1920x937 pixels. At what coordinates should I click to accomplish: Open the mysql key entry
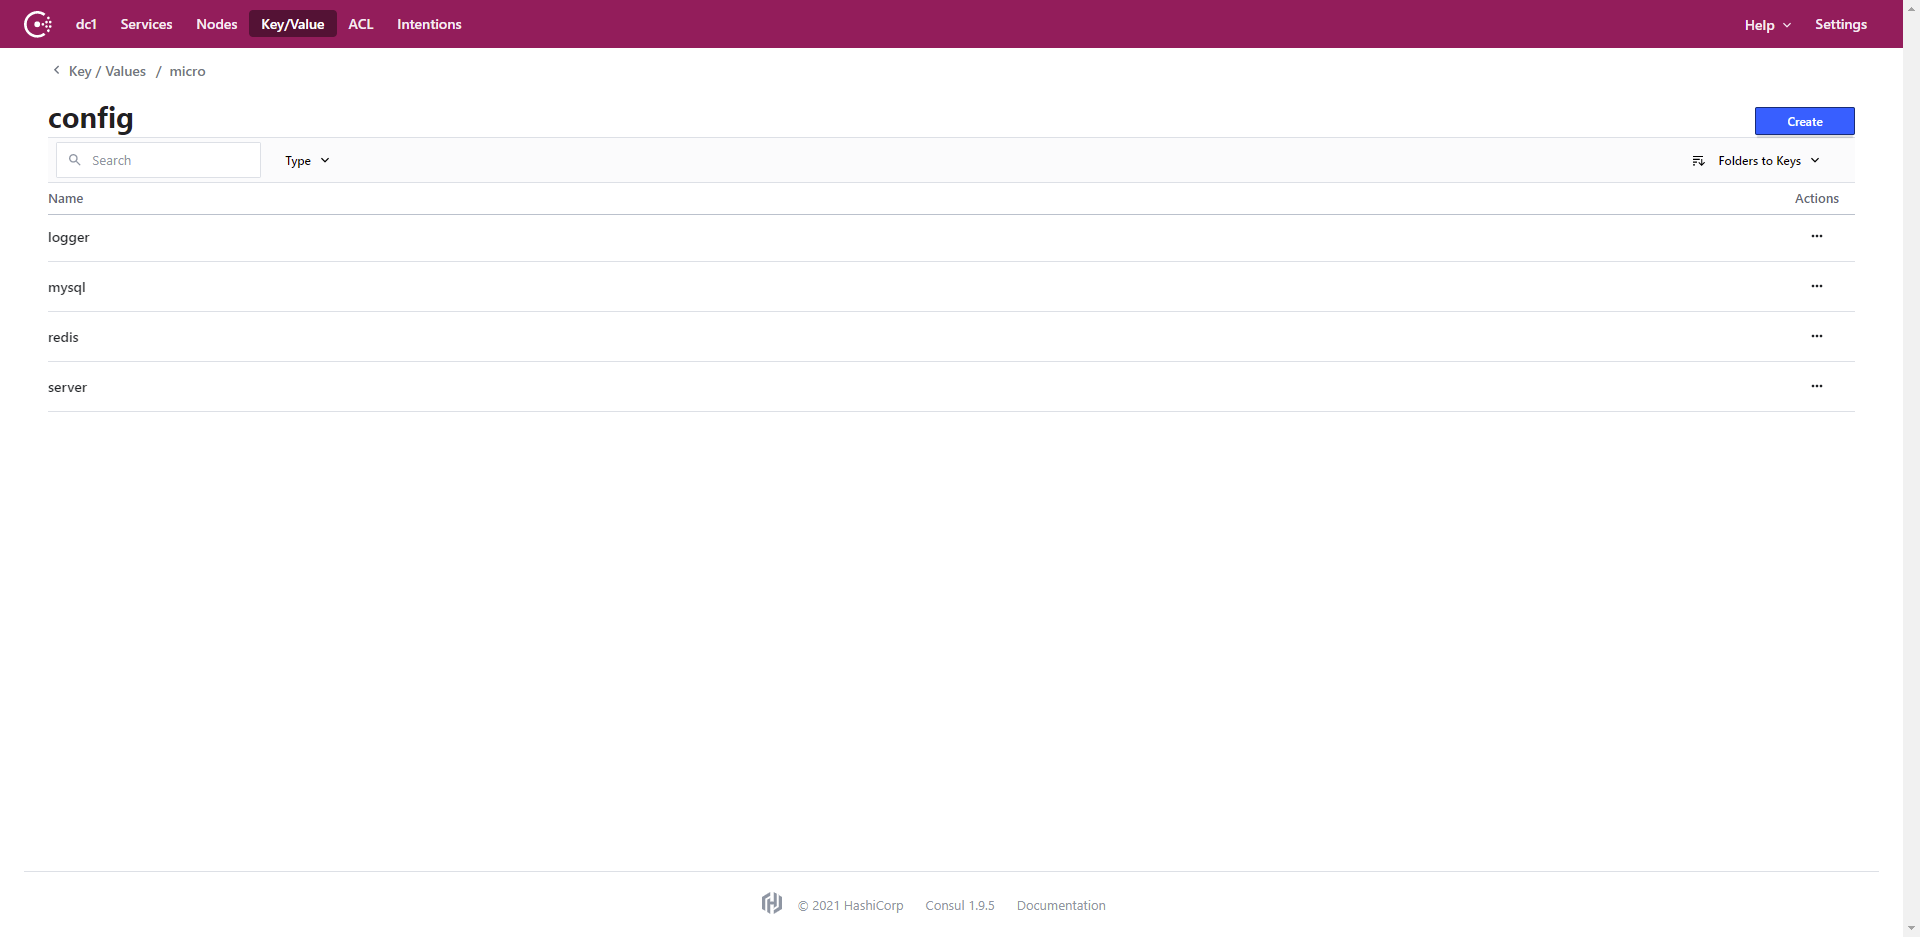tap(67, 288)
